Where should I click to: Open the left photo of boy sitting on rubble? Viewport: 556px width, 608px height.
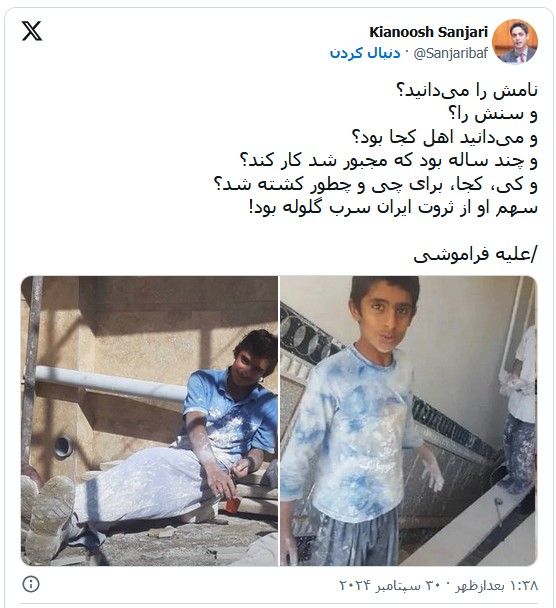149,421
